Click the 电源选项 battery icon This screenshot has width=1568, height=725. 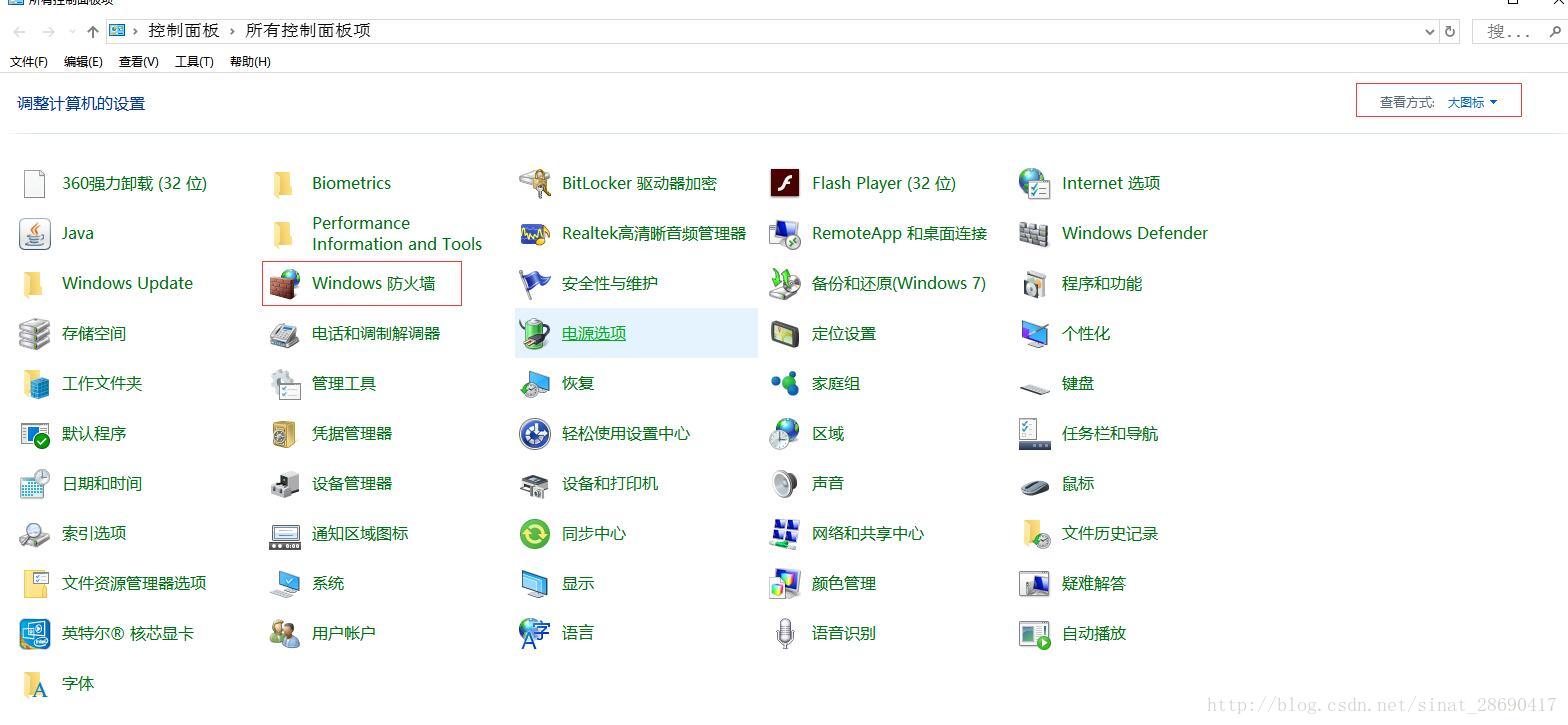click(534, 333)
